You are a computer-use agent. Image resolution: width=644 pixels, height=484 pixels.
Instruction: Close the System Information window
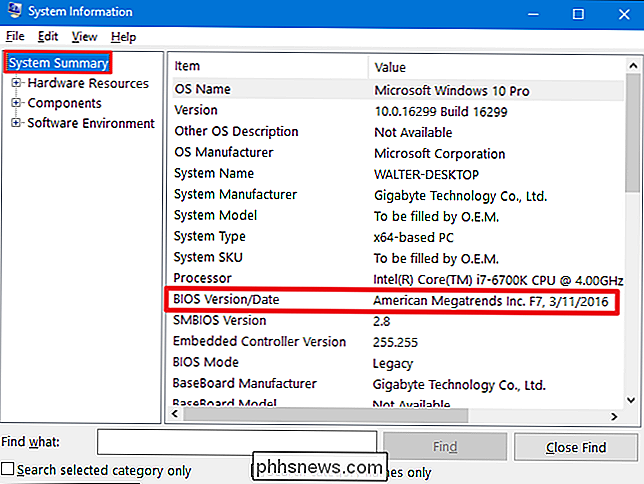(624, 14)
